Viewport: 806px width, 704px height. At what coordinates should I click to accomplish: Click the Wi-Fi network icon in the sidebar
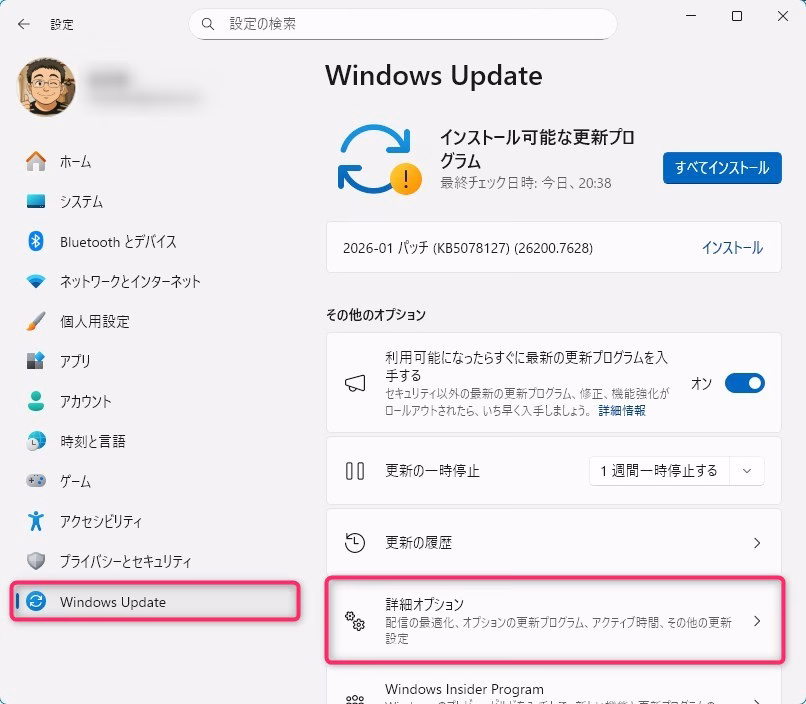click(36, 281)
